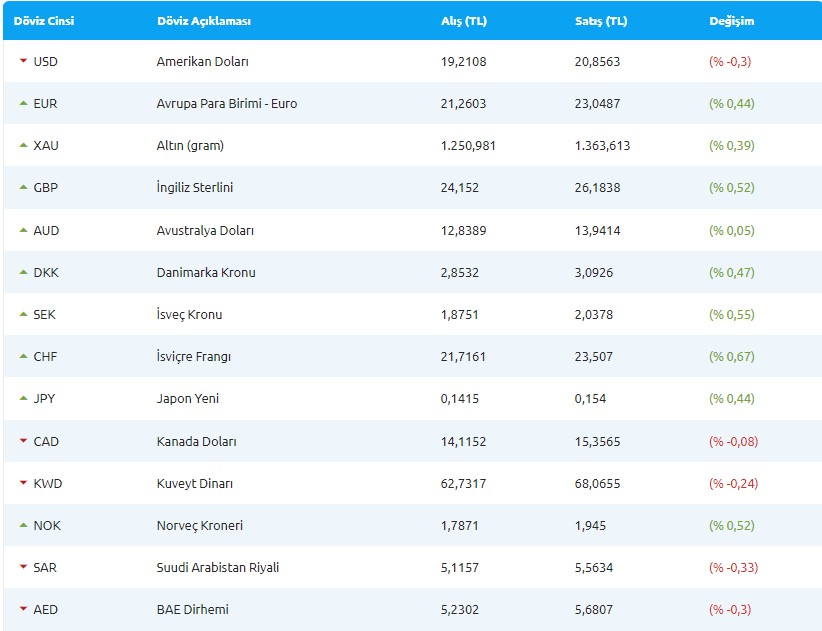Click the red down arrow beside USD

tap(23, 61)
